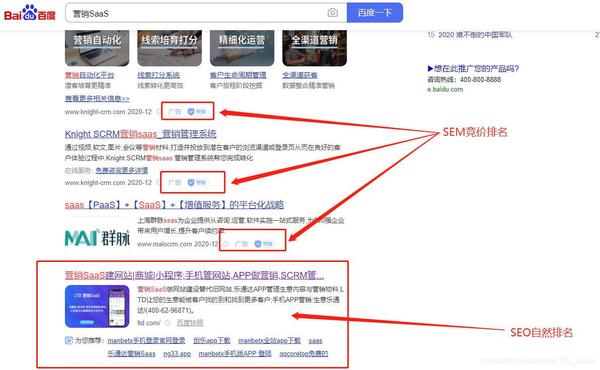Click the e.baidu.com sidebar link
Image resolution: width=600 pixels, height=370 pixels.
445,89
